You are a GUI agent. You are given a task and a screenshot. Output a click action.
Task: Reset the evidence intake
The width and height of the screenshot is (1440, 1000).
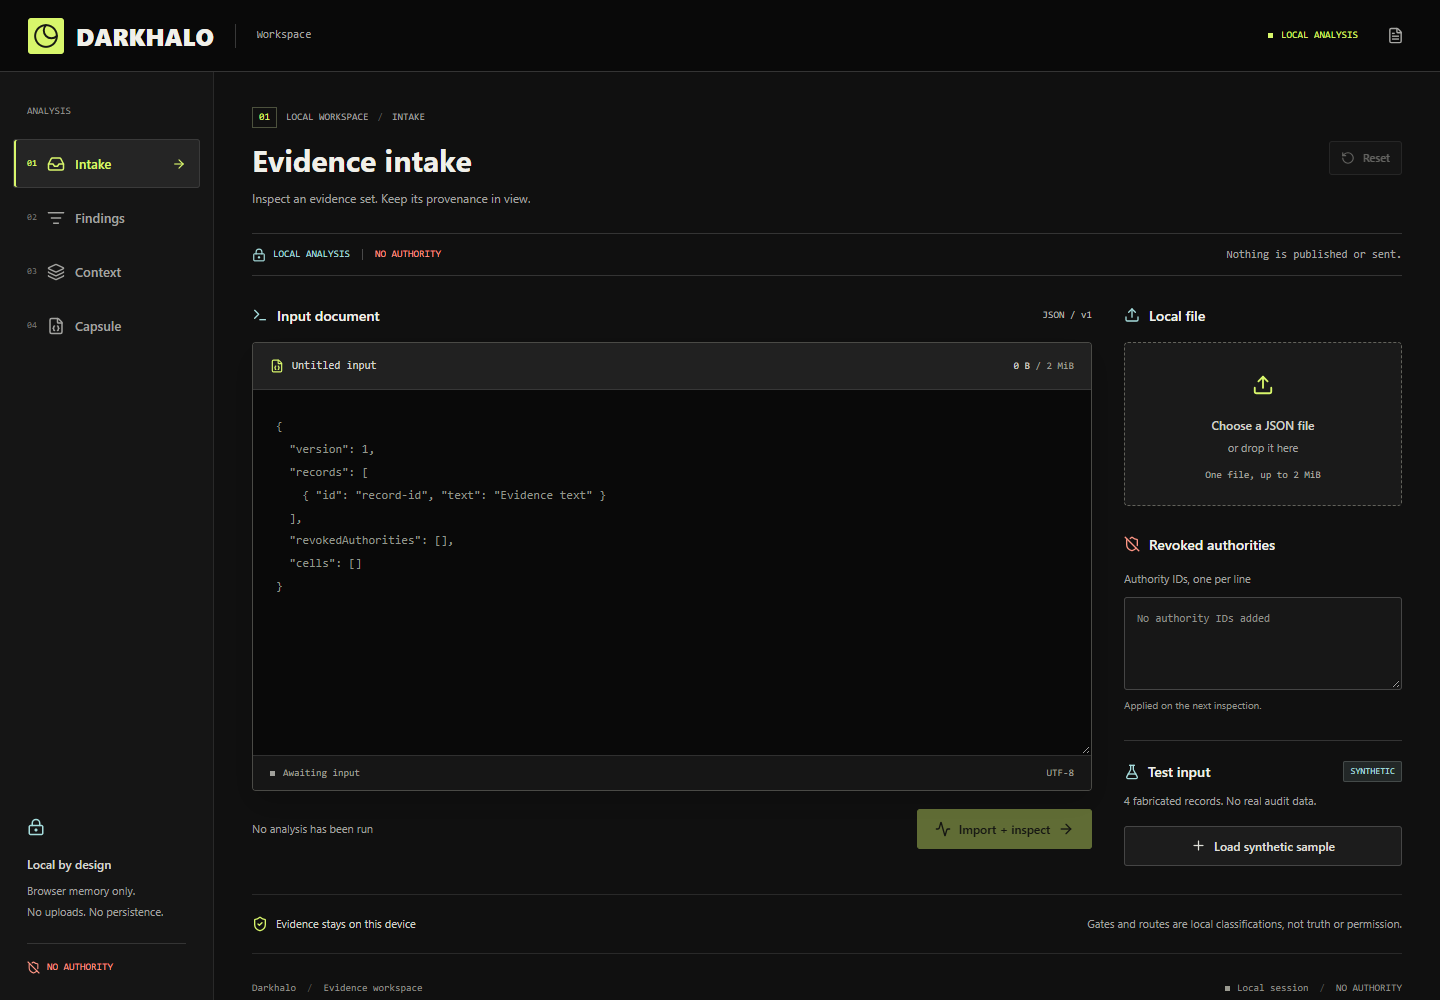pos(1365,158)
